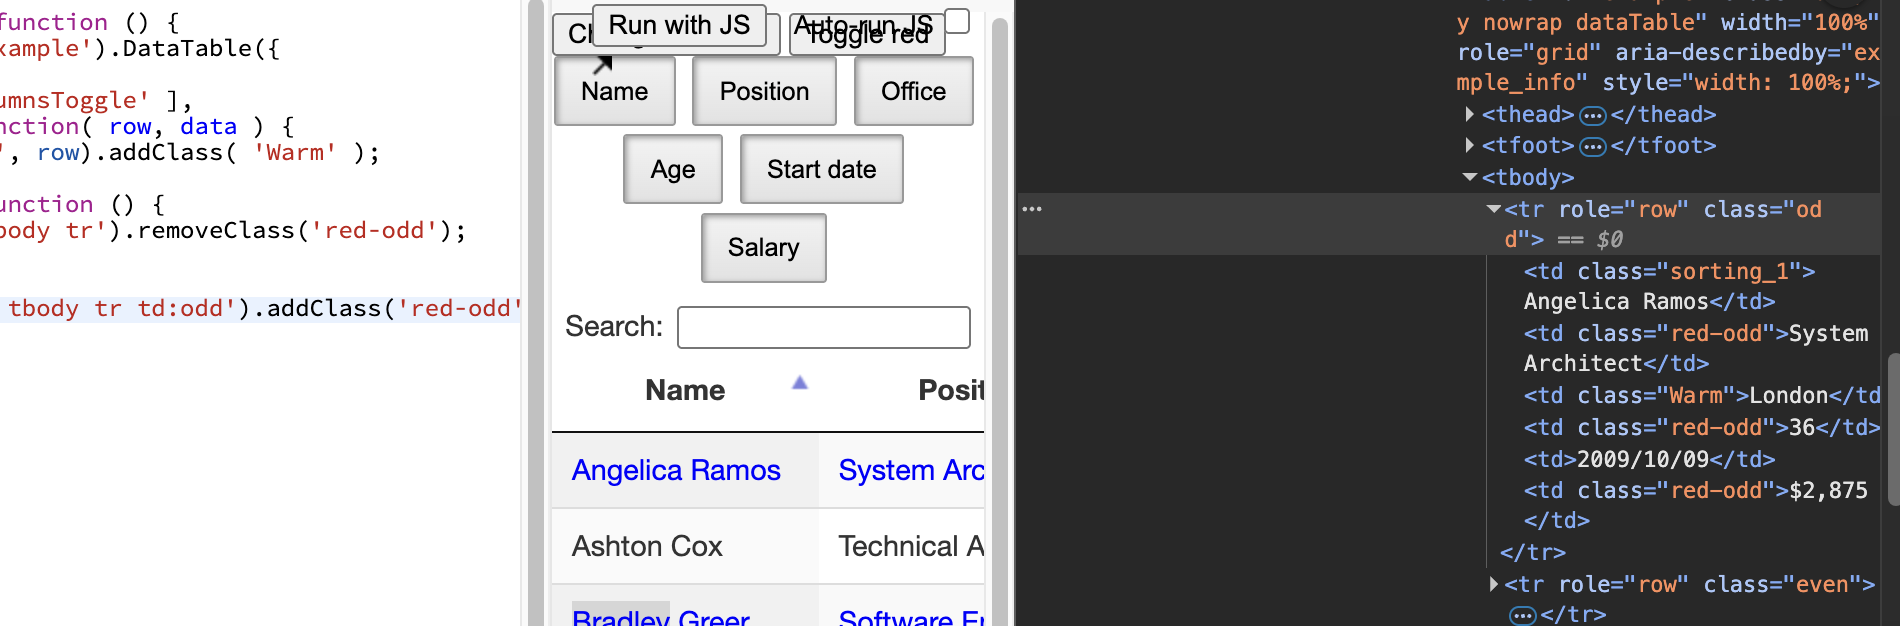This screenshot has height=626, width=1900.
Task: Toggle Salary column visibility button
Action: pos(763,248)
